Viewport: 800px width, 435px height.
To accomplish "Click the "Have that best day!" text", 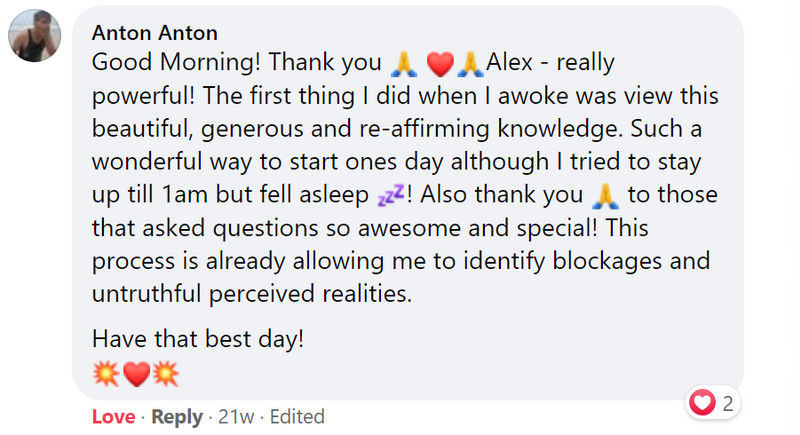I will pyautogui.click(x=197, y=338).
